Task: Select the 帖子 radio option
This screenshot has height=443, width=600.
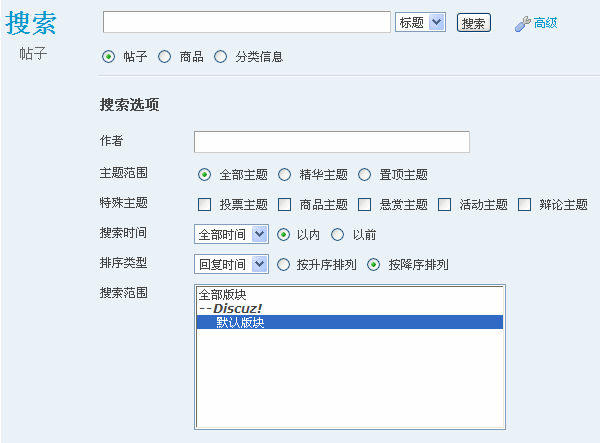Action: coord(109,57)
